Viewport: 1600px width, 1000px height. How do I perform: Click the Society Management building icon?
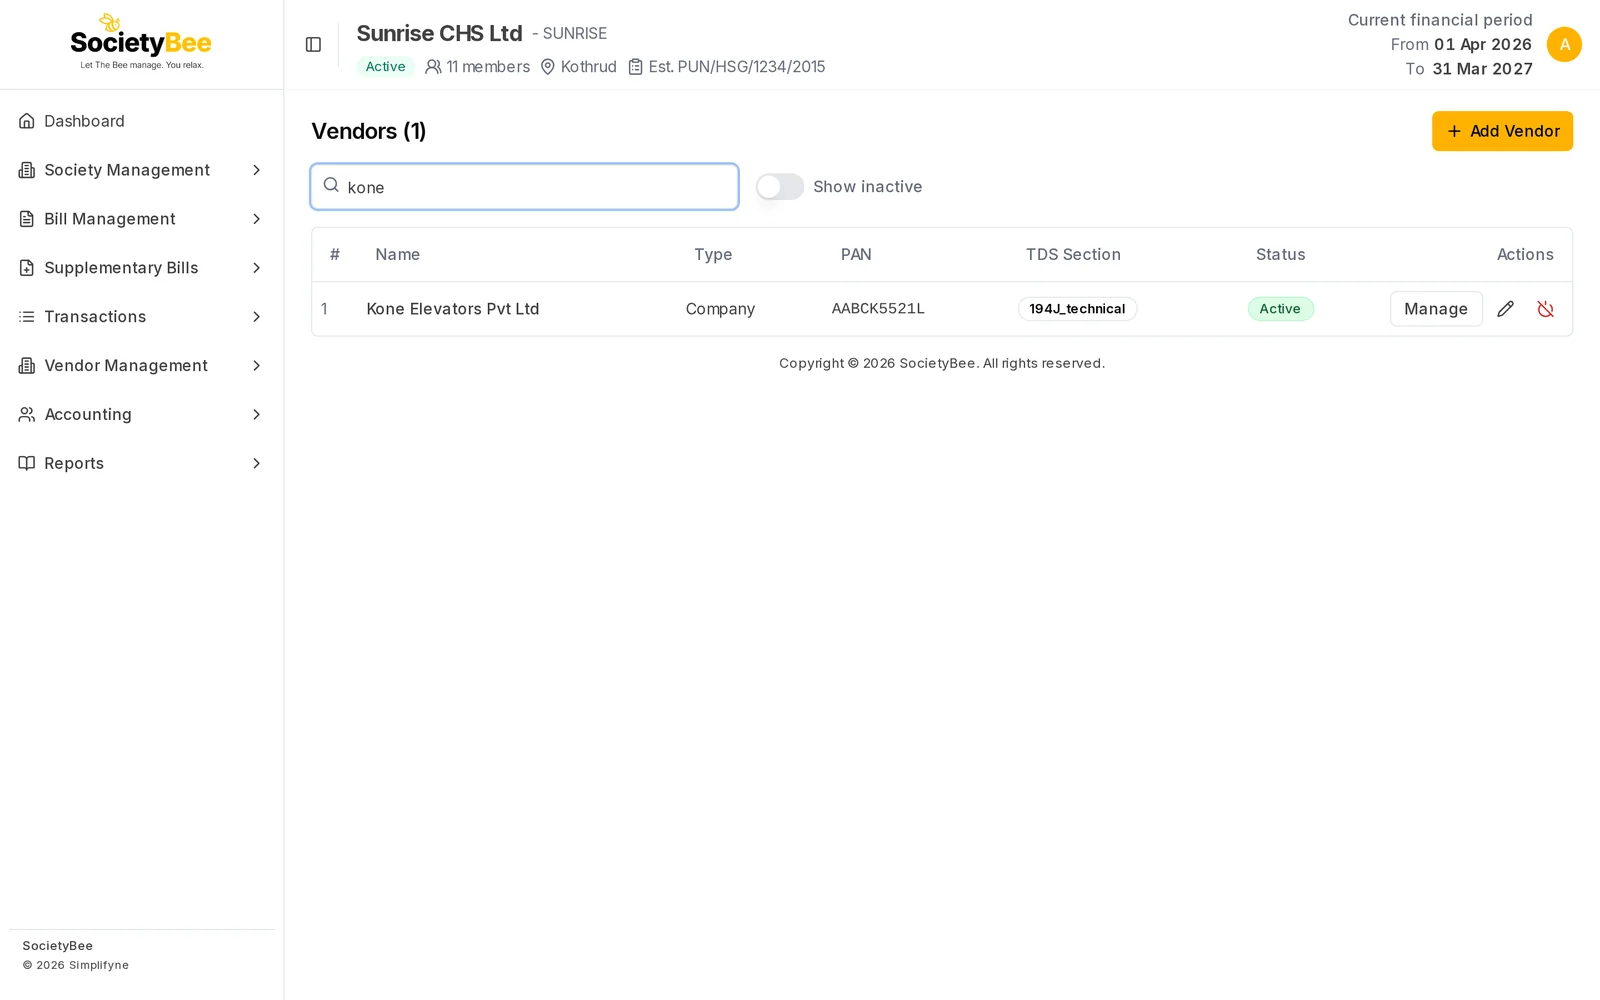click(x=27, y=170)
